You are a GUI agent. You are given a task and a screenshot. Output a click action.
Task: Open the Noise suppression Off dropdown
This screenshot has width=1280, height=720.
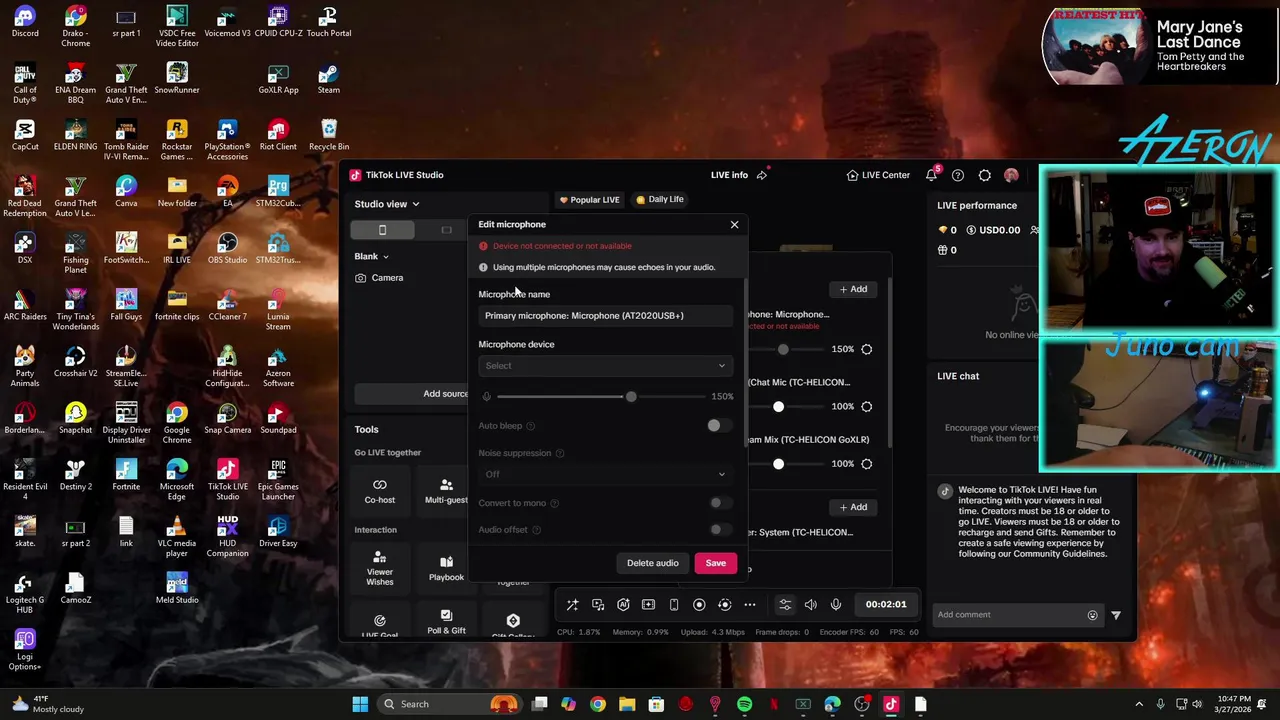(605, 474)
